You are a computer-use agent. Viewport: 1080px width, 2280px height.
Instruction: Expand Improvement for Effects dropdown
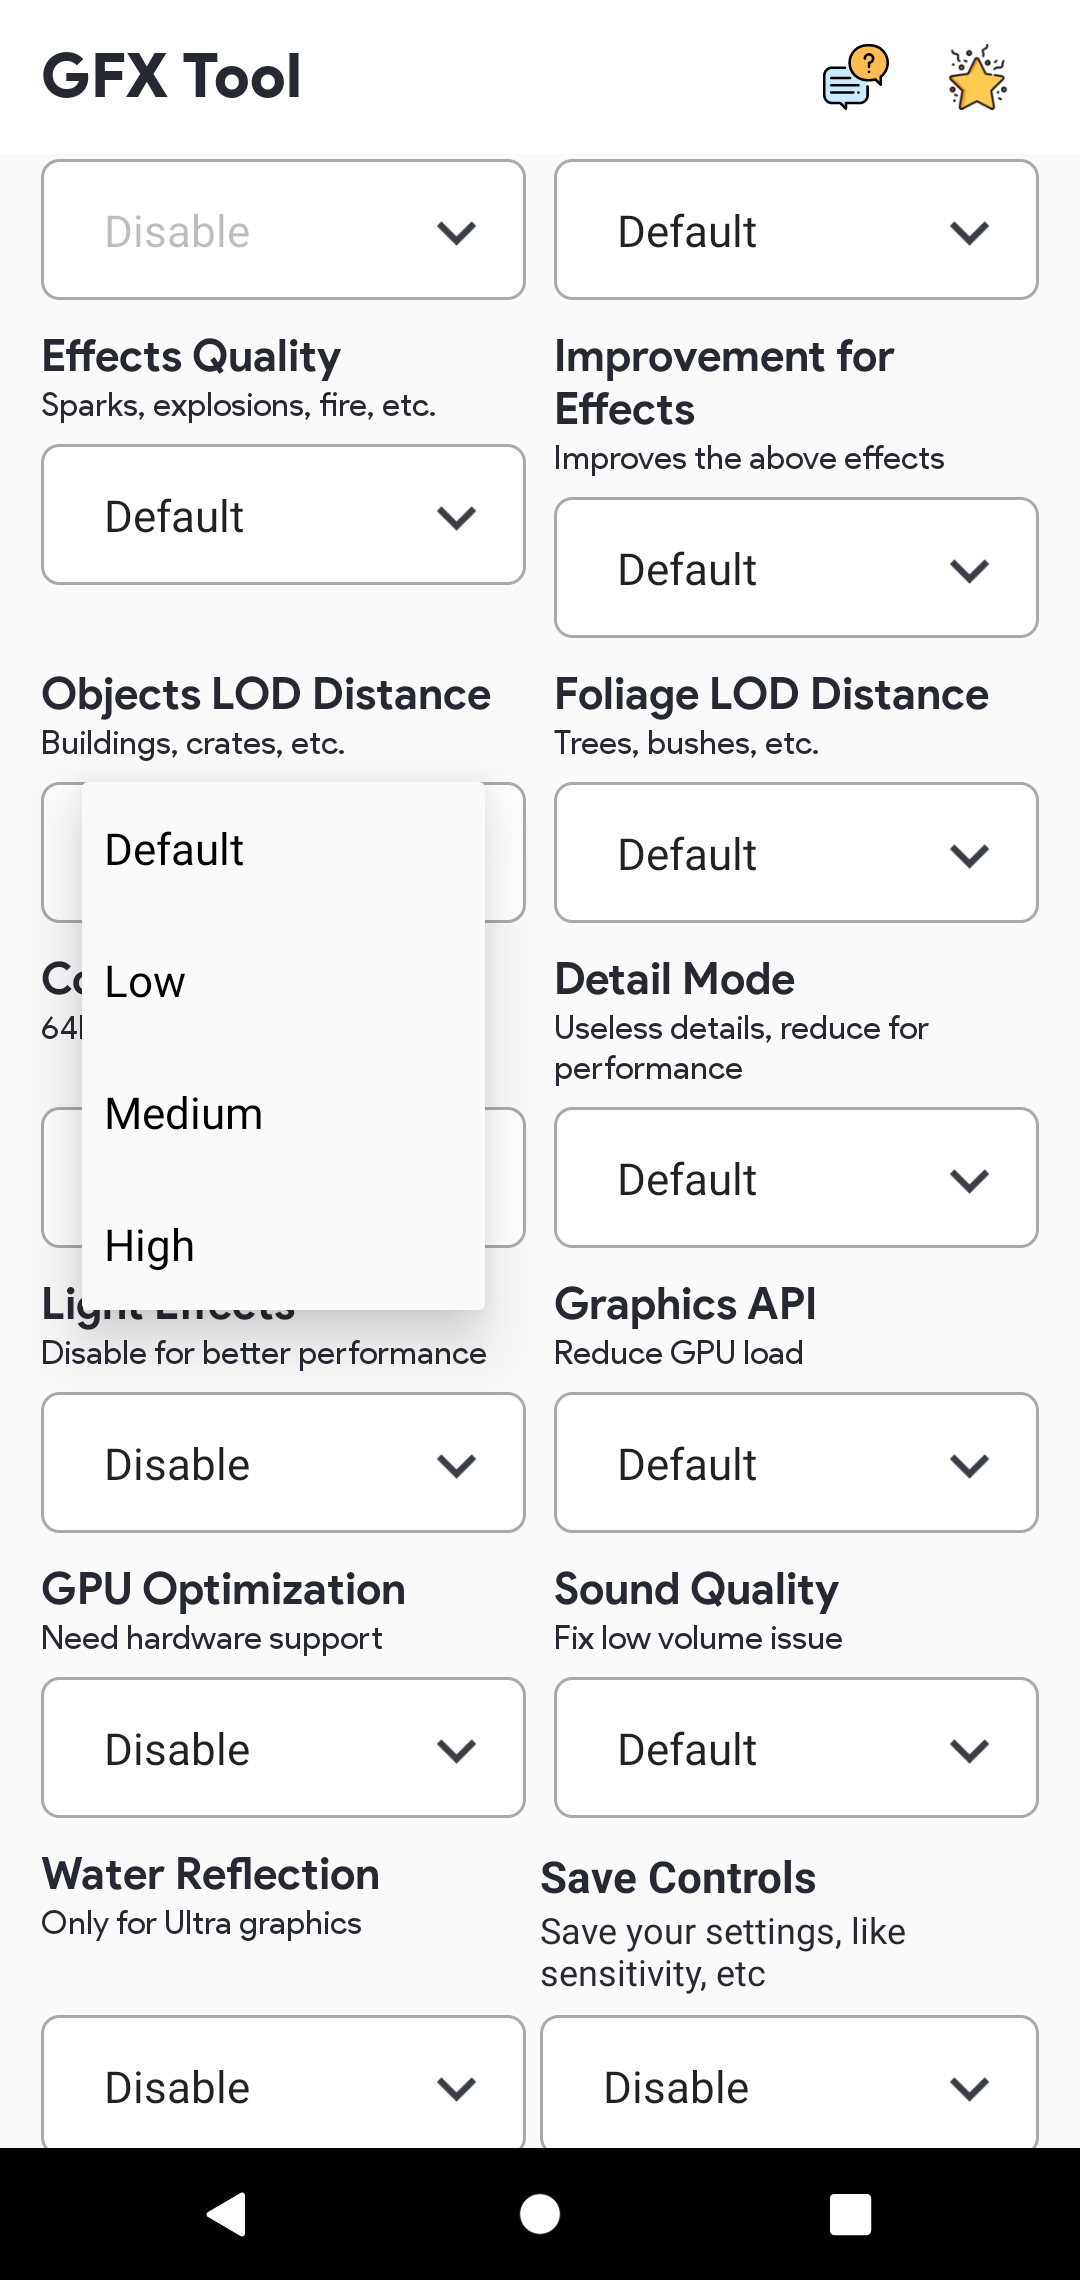[796, 568]
